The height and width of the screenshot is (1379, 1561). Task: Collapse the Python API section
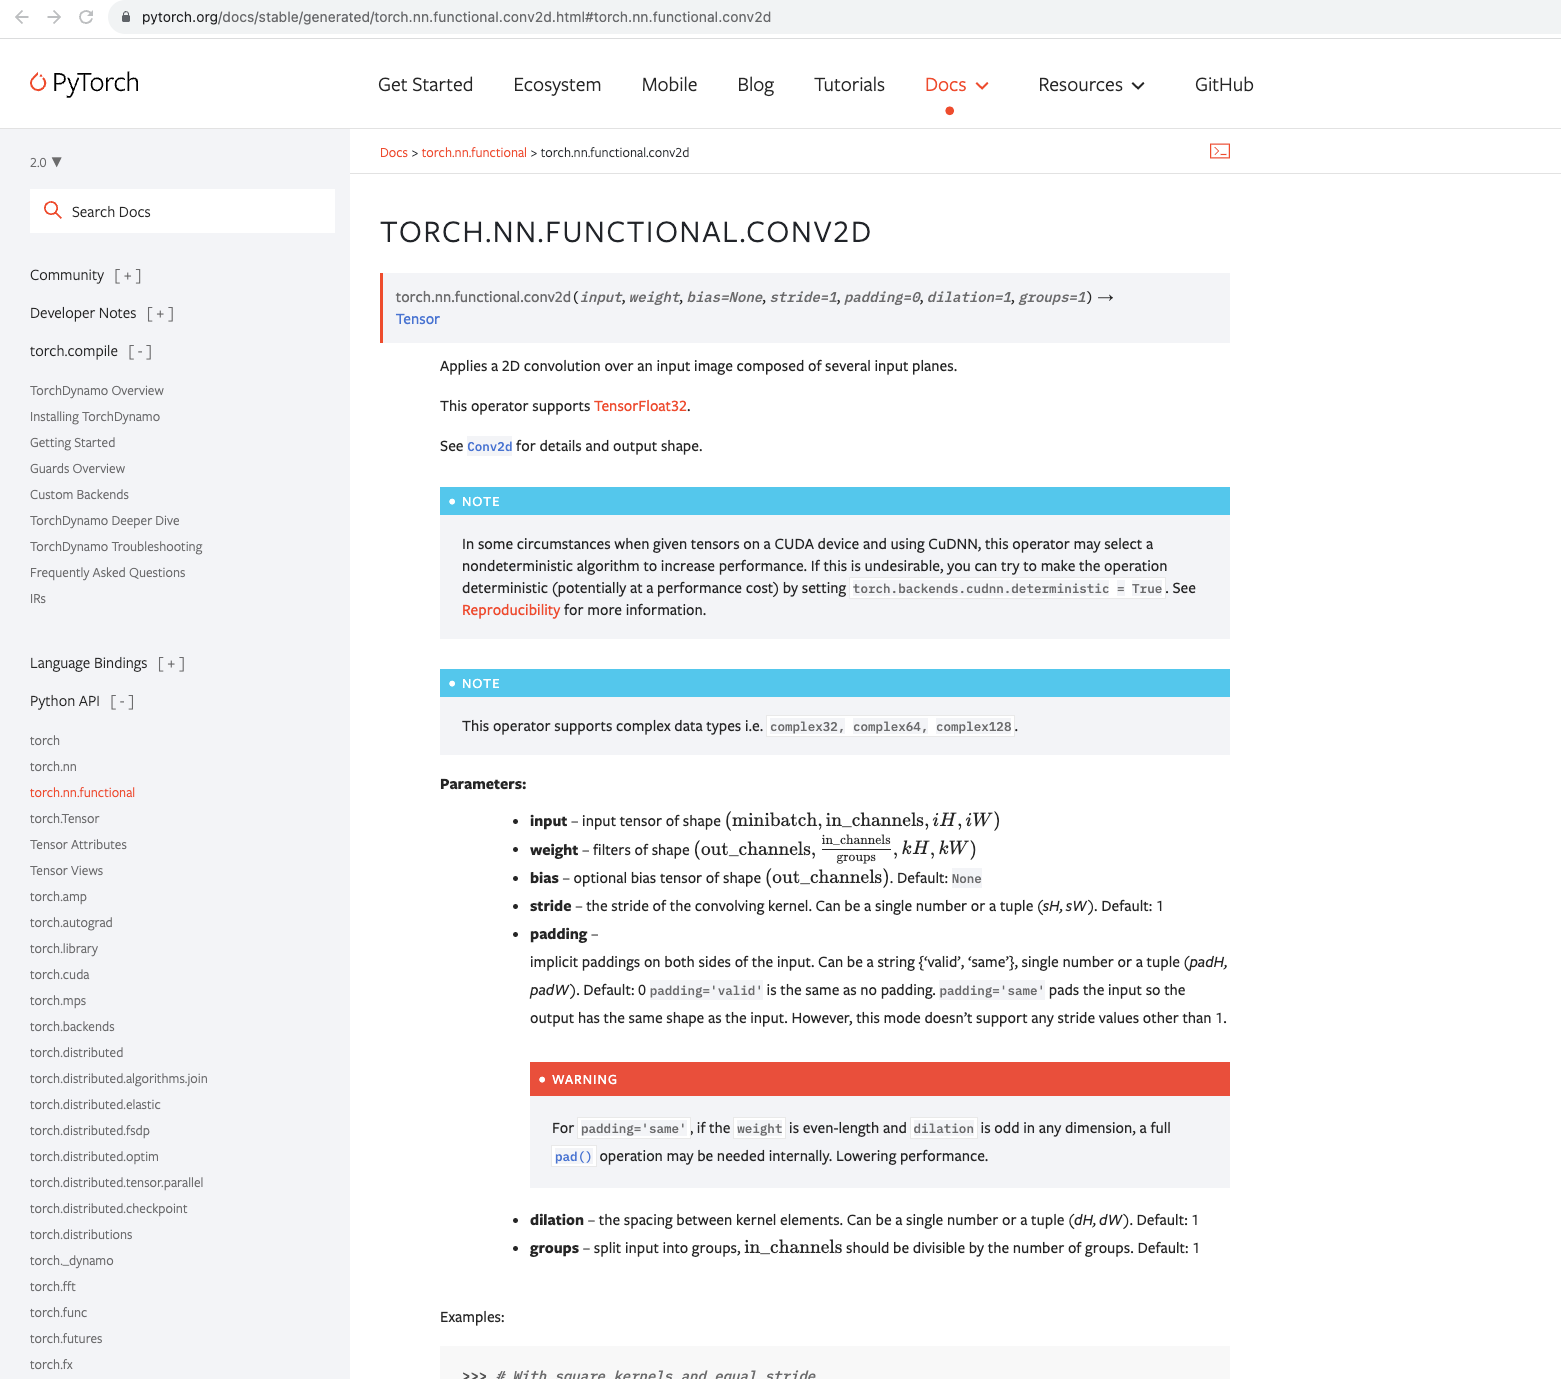coord(122,701)
